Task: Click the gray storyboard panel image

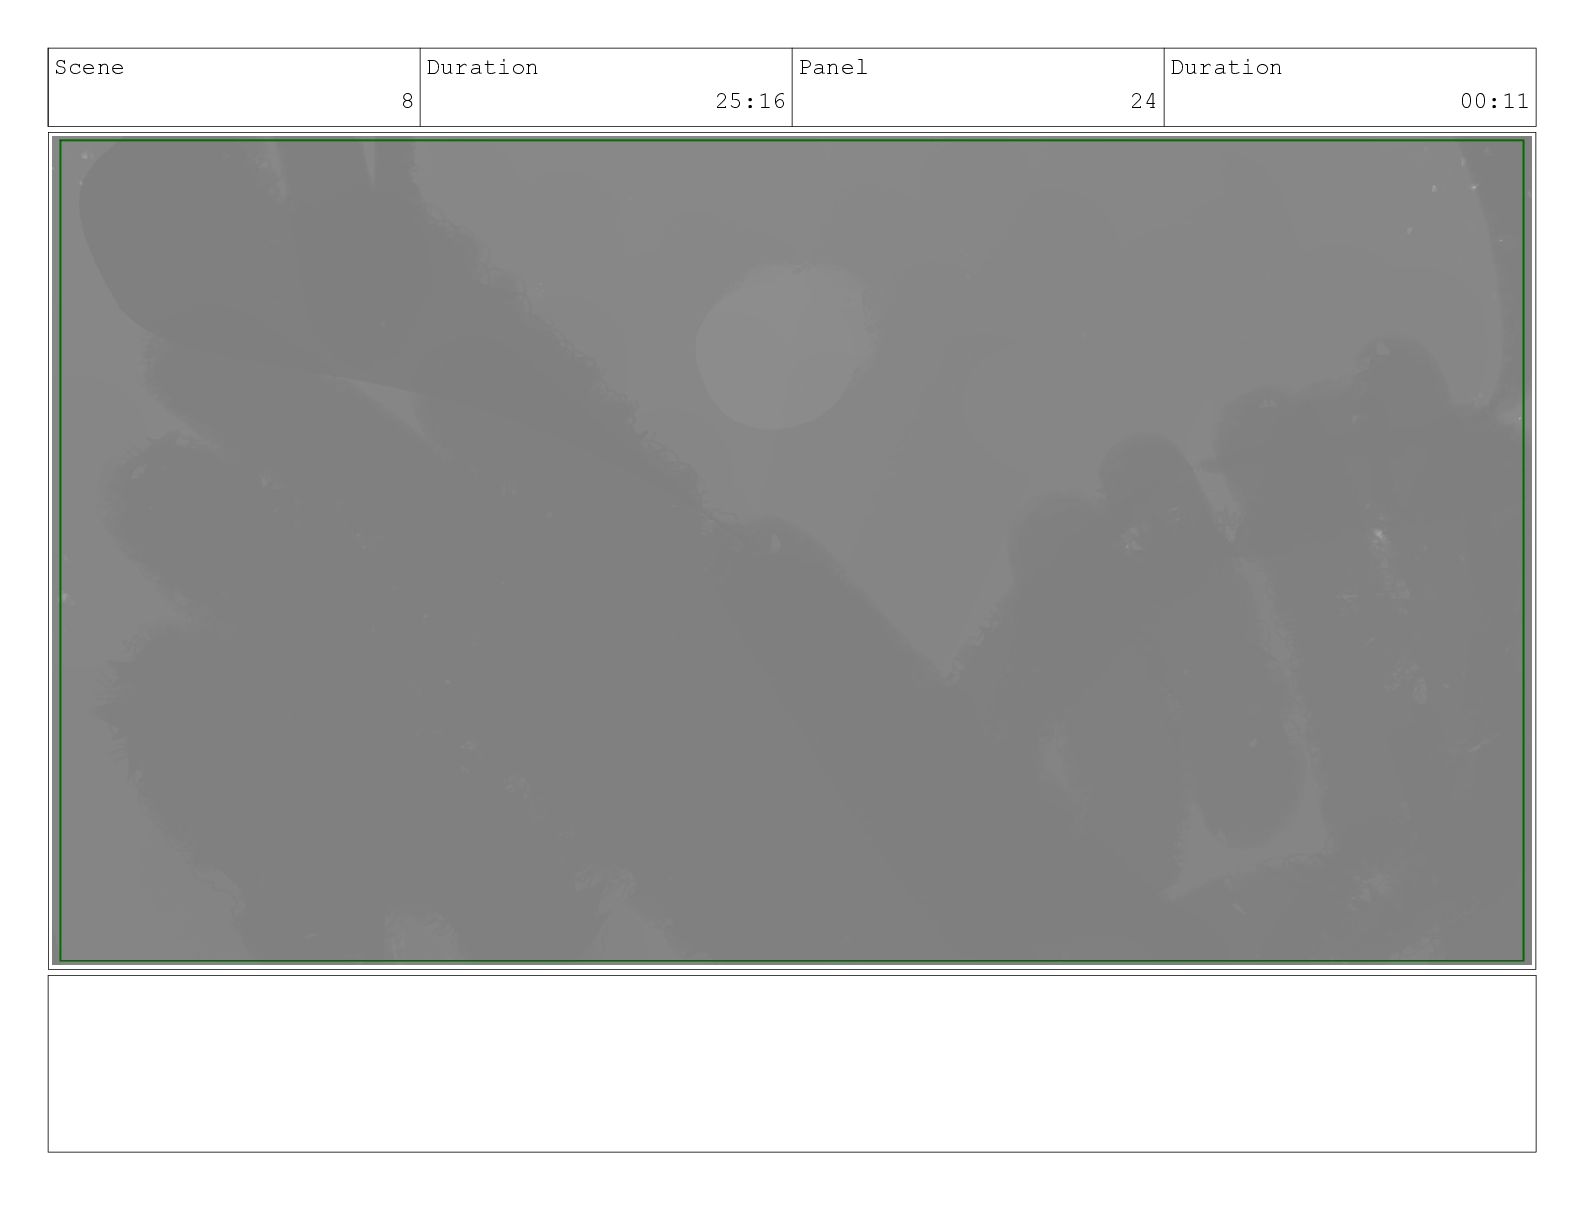Action: pyautogui.click(x=792, y=551)
